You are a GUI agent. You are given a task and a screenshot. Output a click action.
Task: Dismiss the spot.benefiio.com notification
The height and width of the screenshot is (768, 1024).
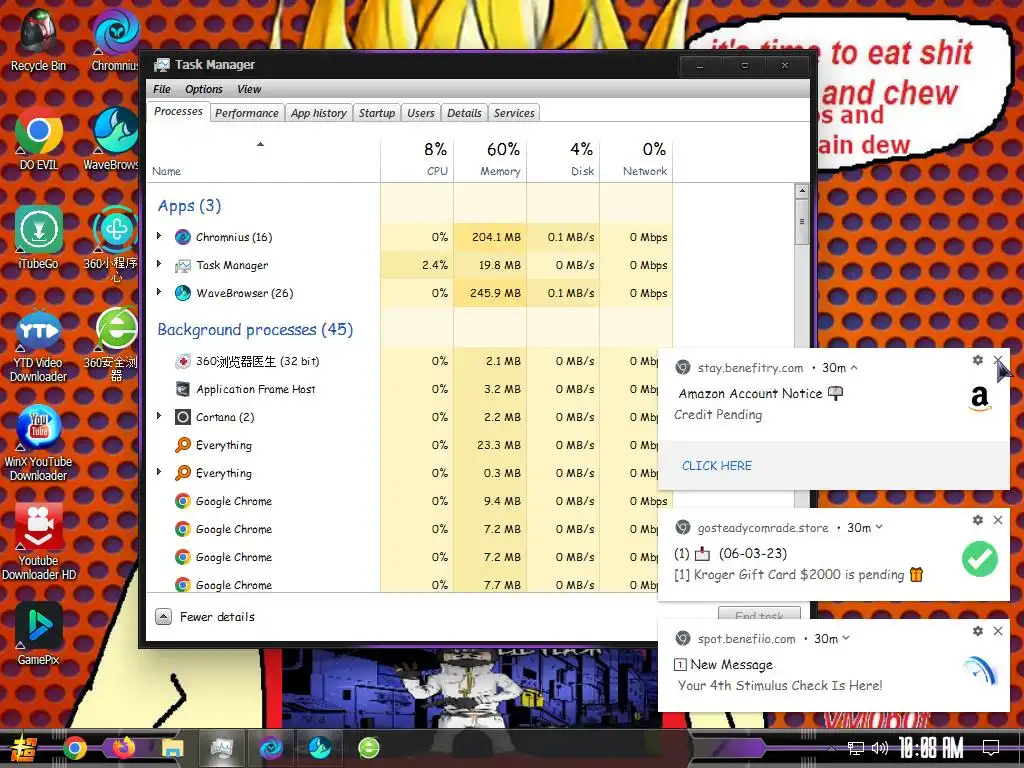998,631
